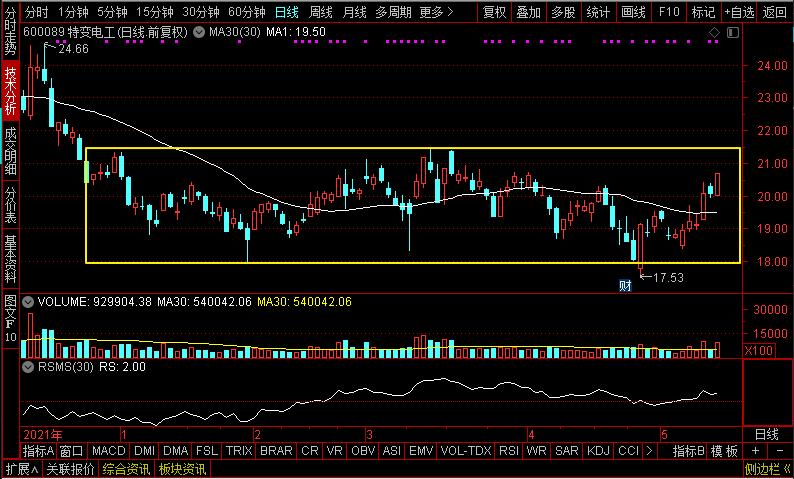Add stock with +自选 button
Viewport: 794px width, 479px height.
coord(739,12)
